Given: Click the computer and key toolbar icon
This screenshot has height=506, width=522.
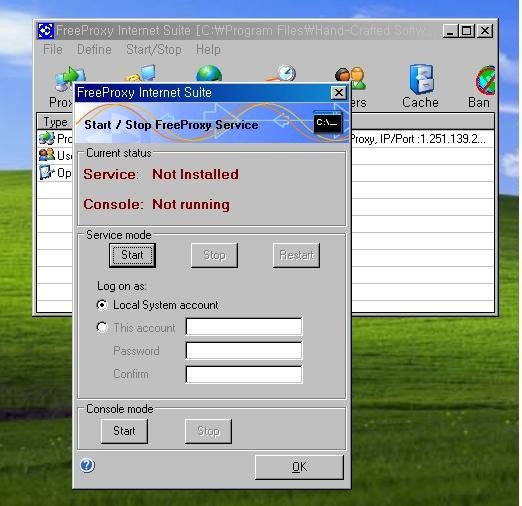Looking at the screenshot, I should tap(141, 73).
